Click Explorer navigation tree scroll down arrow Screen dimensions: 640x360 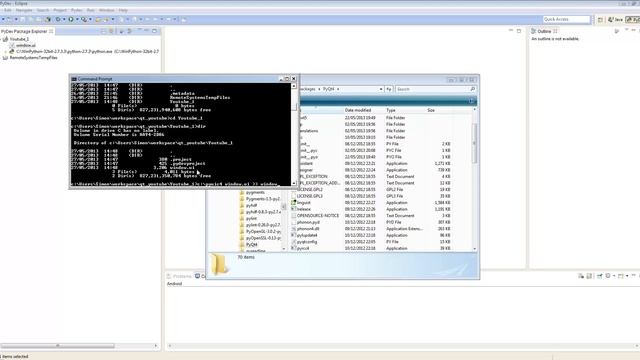pyautogui.click(x=284, y=249)
